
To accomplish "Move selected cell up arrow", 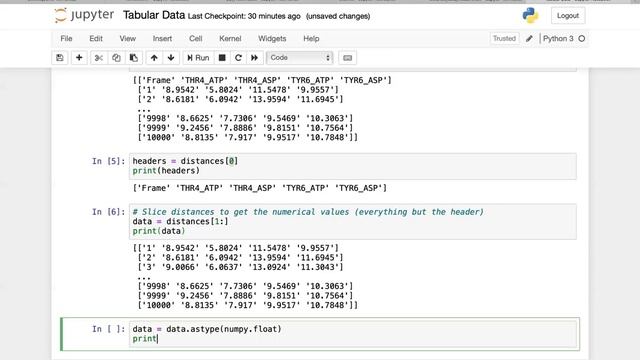I will tap(154, 58).
